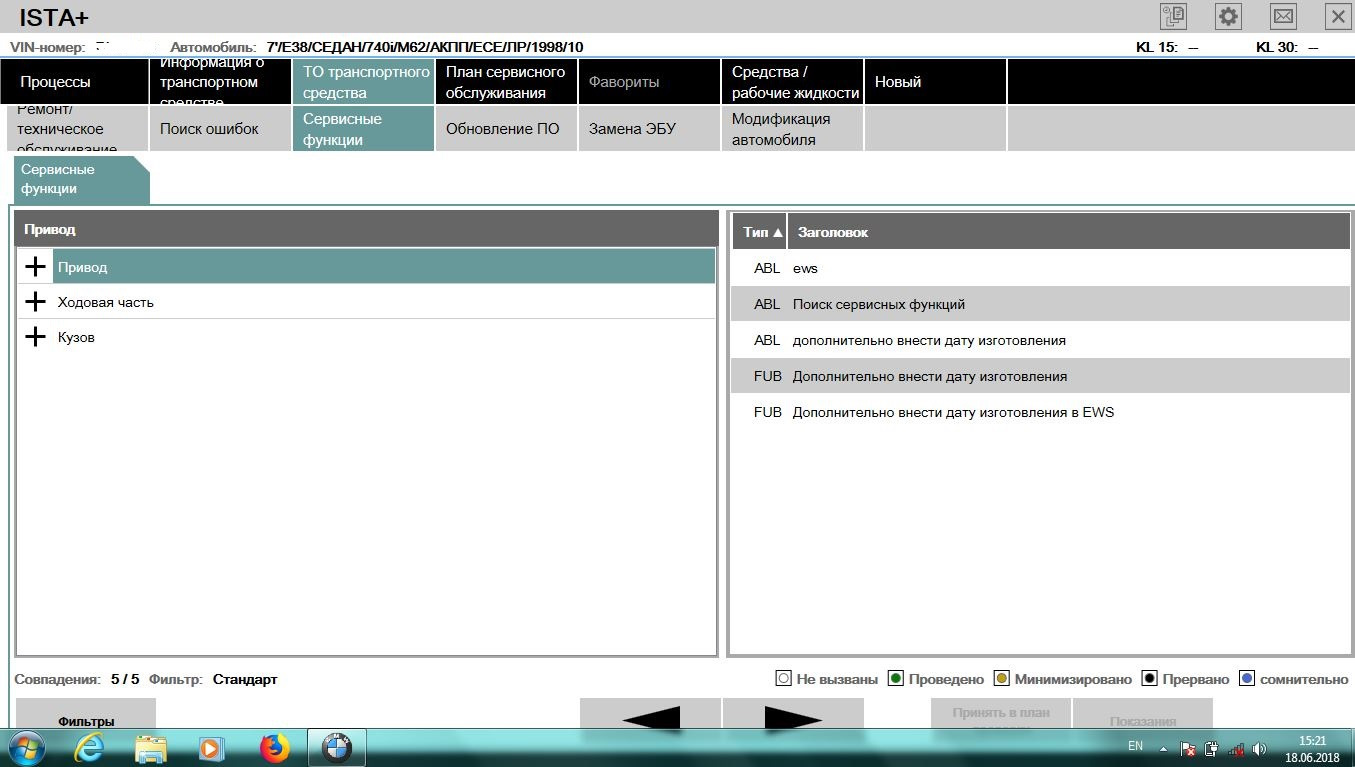Open the Action Center flag tray icon
The height and width of the screenshot is (767, 1355).
1188,748
